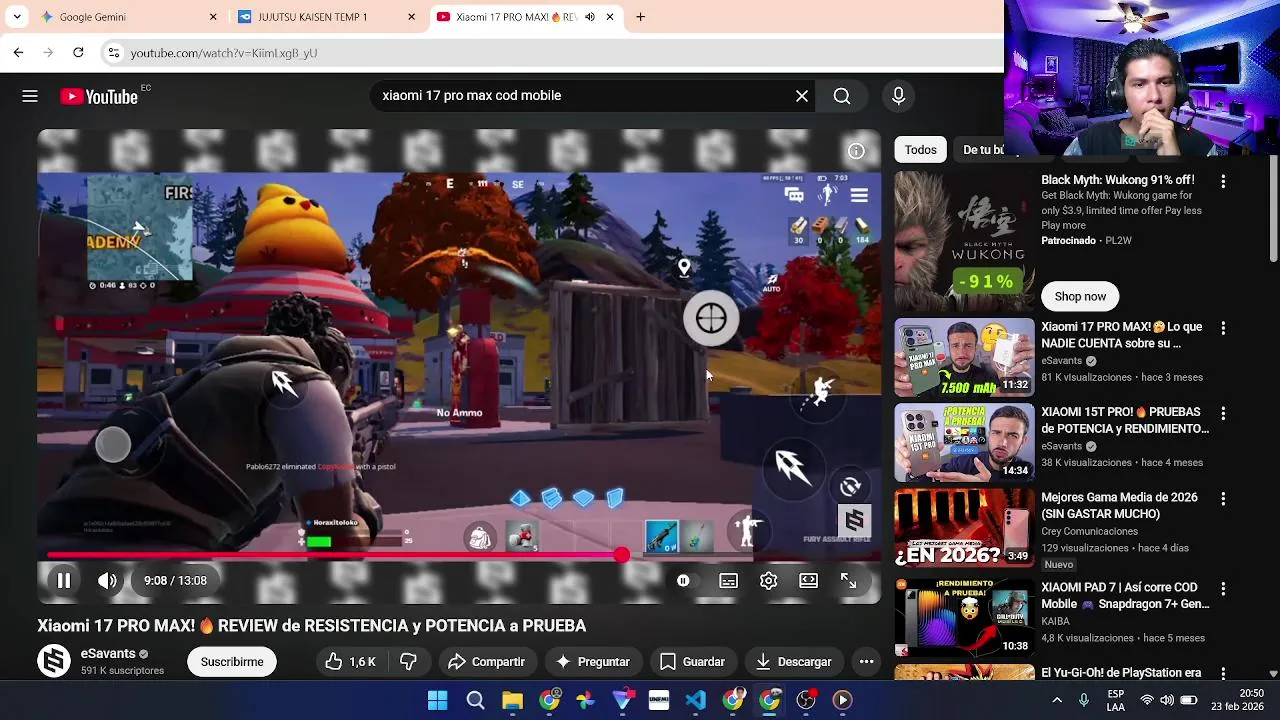The image size is (1280, 720).
Task: Mute the Xiaomi tab via speaker icon
Action: [x=590, y=17]
